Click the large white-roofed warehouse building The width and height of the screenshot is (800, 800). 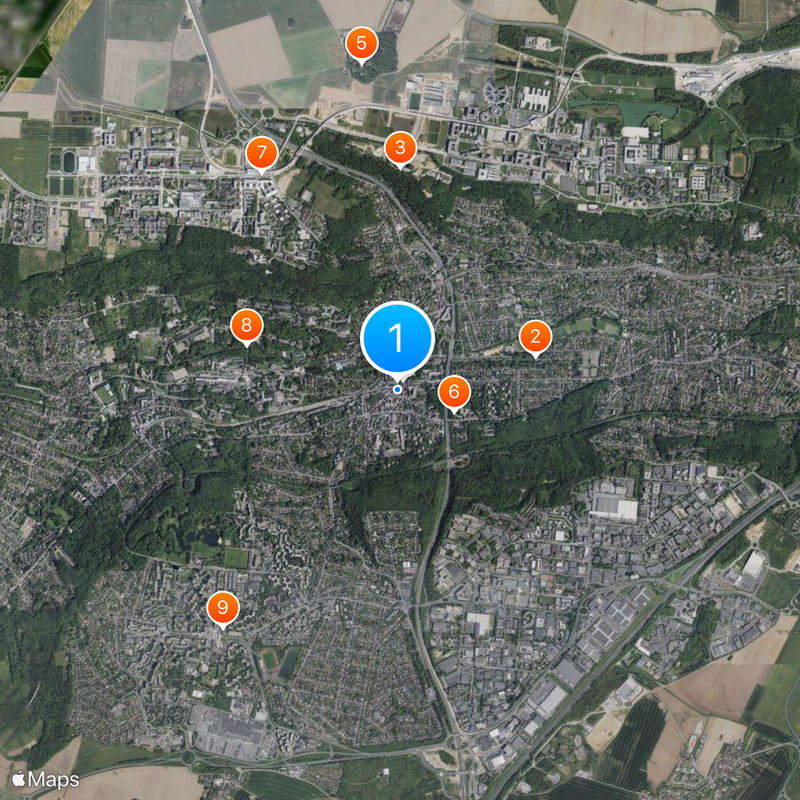coord(614,506)
